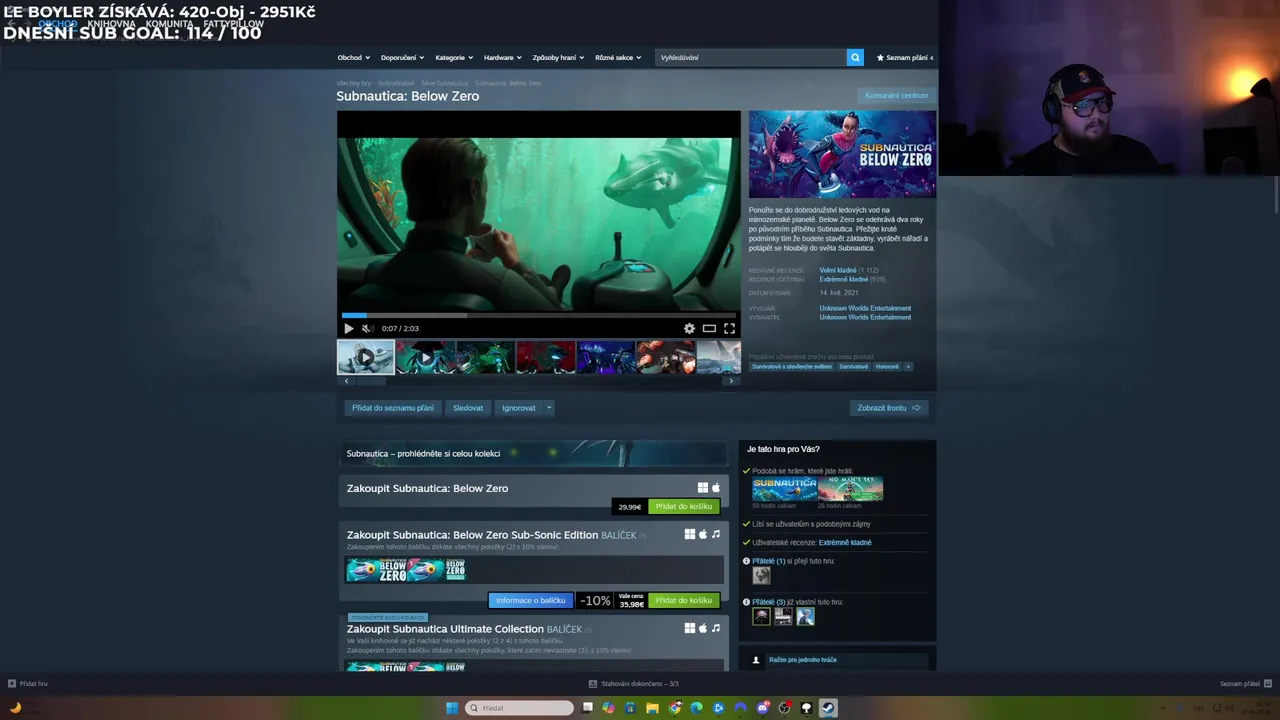Click friend avatar who wants this game
This screenshot has width=1280, height=720.
tap(762, 576)
